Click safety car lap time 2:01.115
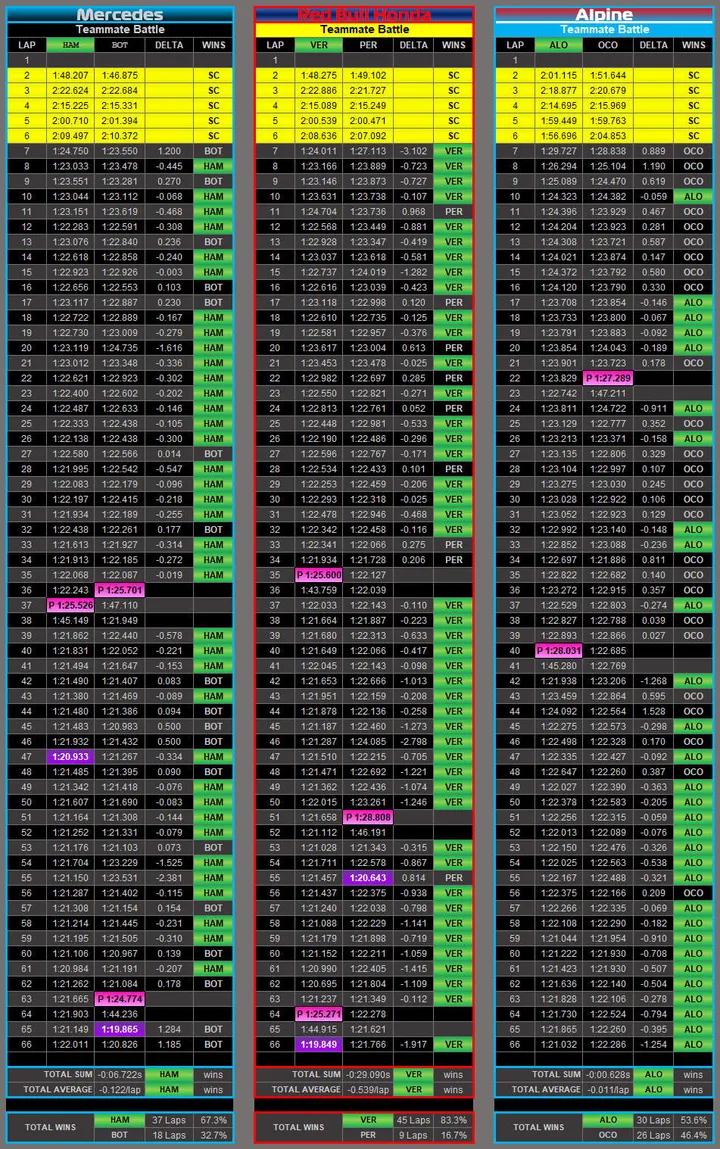 tap(559, 75)
